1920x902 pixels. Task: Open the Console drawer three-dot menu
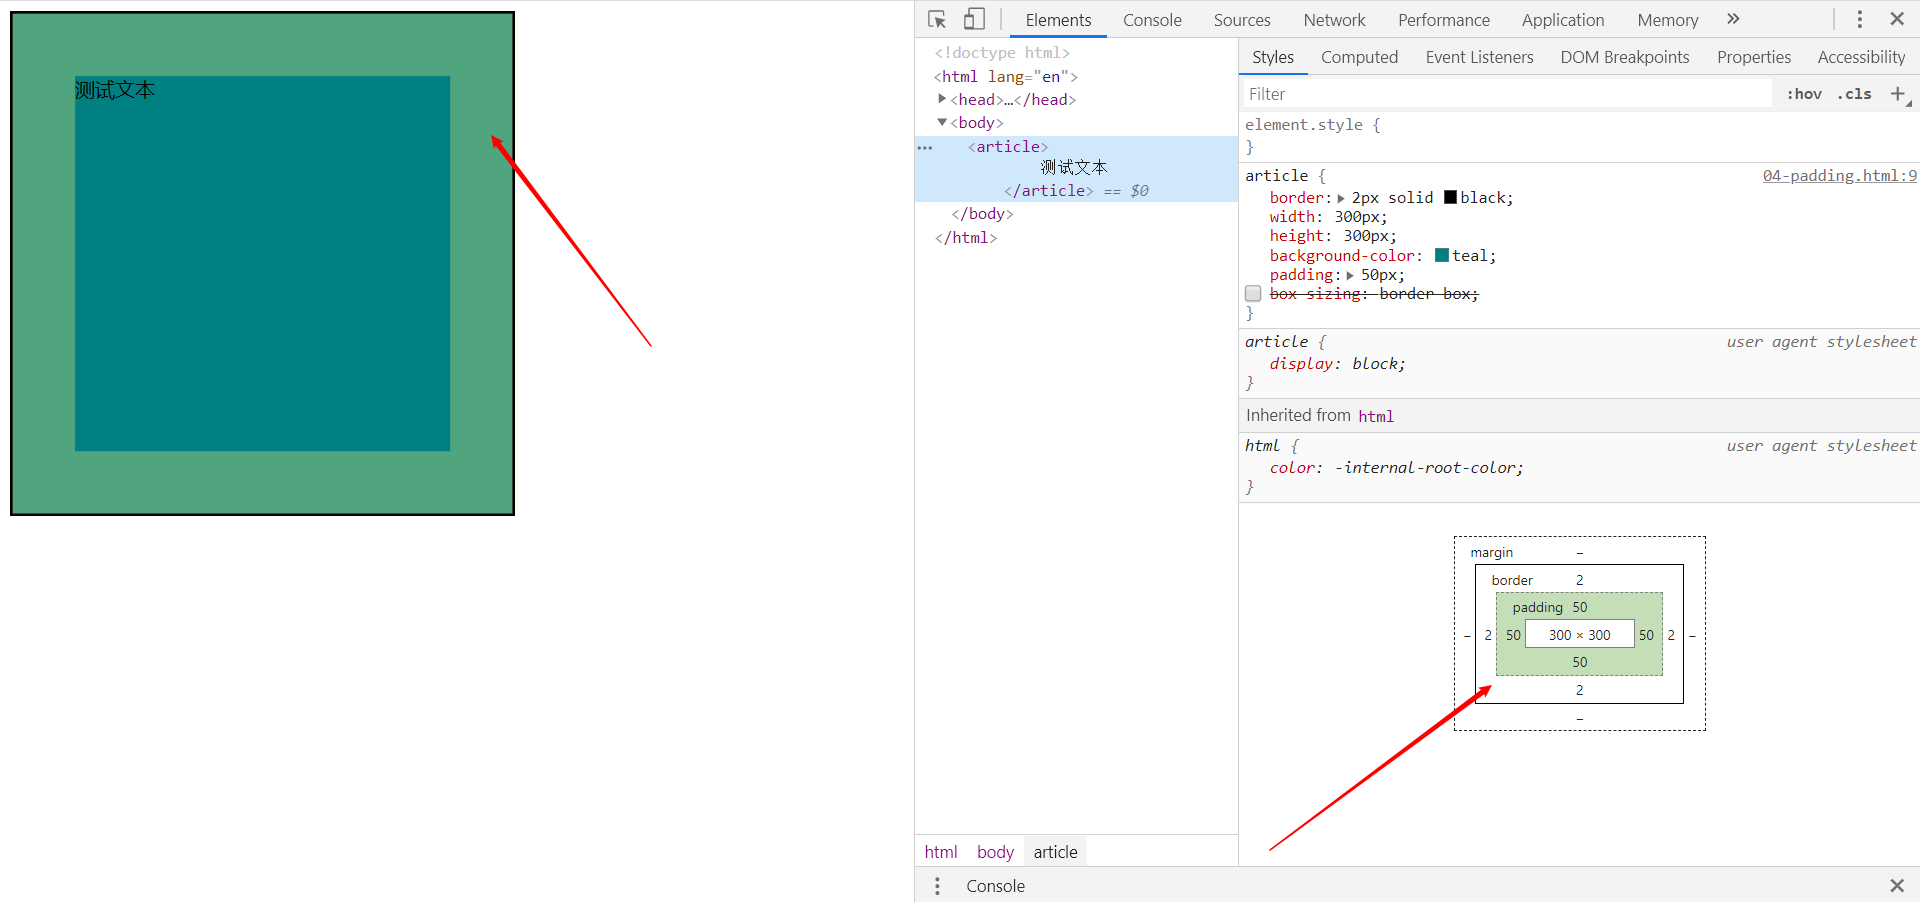tap(937, 886)
